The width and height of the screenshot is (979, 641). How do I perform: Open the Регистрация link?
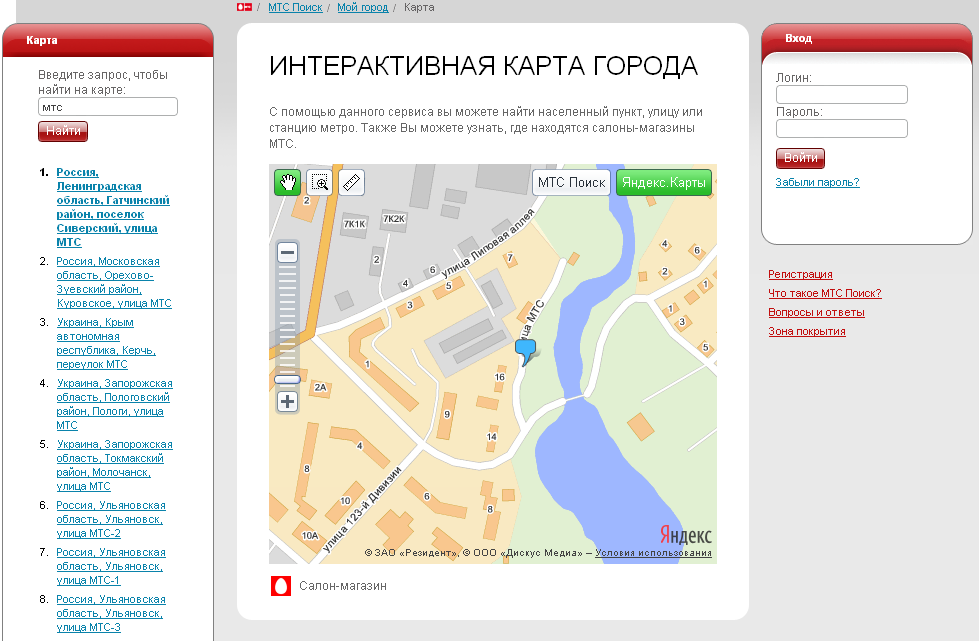point(800,274)
